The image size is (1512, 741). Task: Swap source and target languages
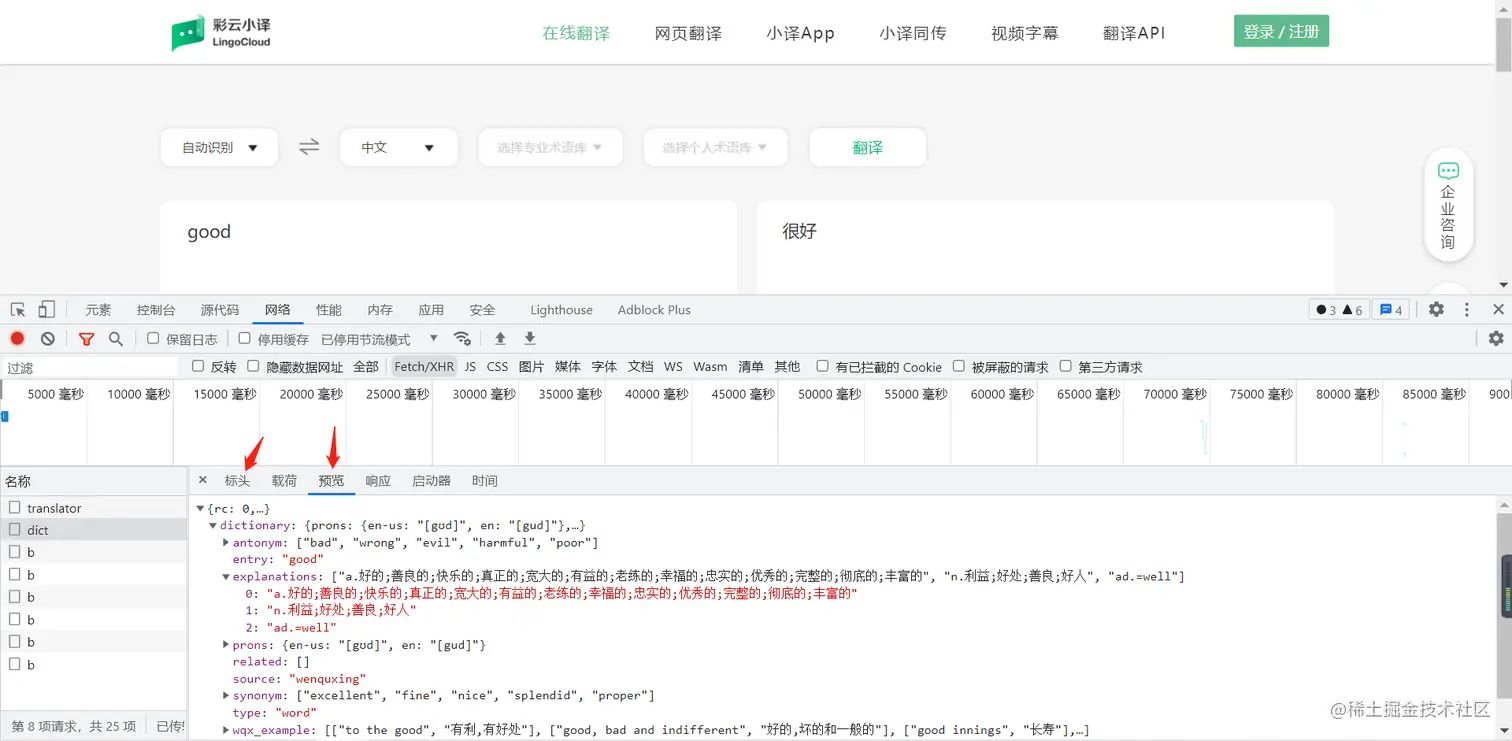pyautogui.click(x=309, y=147)
